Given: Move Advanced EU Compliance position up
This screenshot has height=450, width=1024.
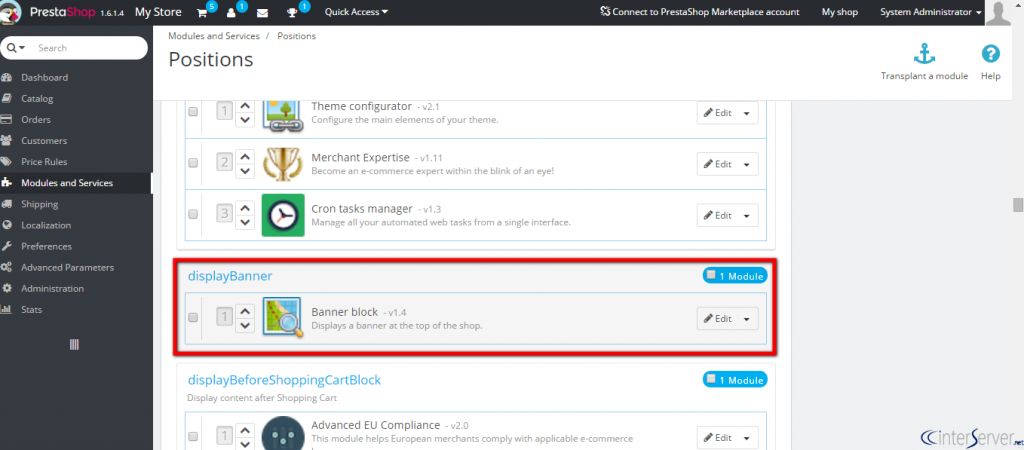Looking at the screenshot, I should [x=244, y=430].
